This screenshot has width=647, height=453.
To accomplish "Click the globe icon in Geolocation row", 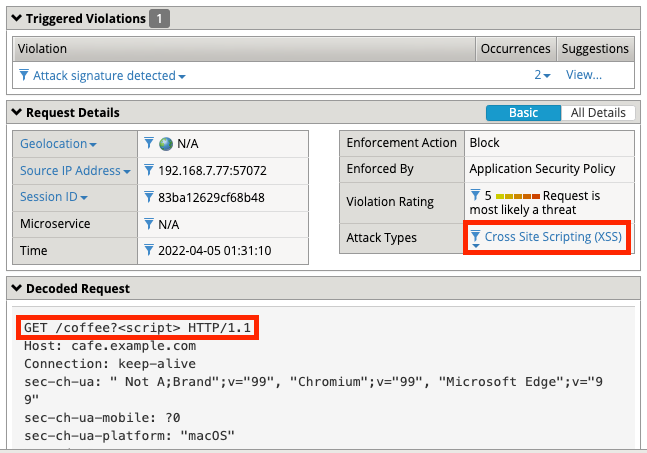I will tap(166, 144).
